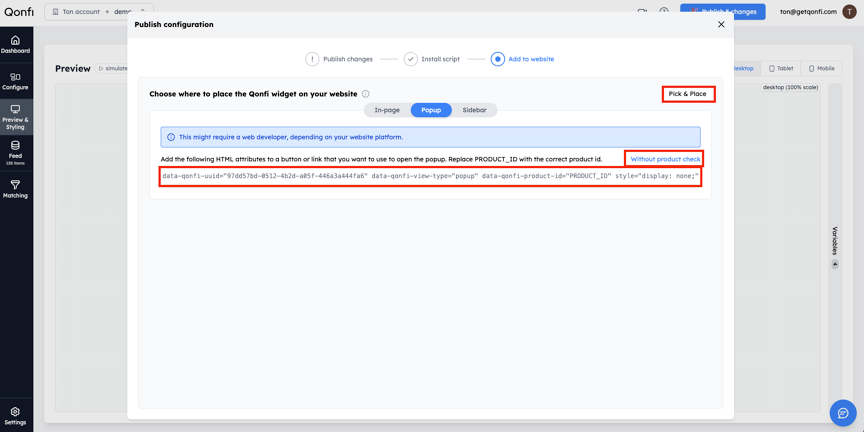Open Settings gear in sidebar
864x432 pixels.
tap(15, 417)
